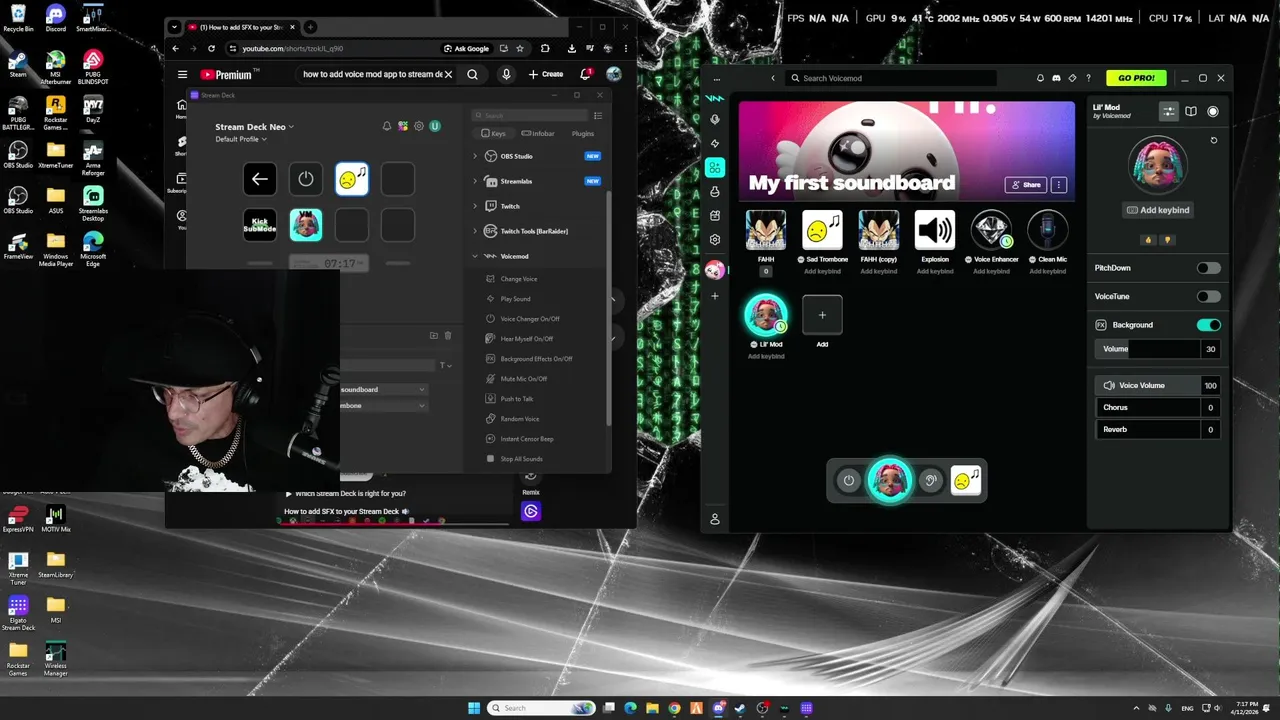Select Play Sound action
The height and width of the screenshot is (720, 1280).
[516, 299]
